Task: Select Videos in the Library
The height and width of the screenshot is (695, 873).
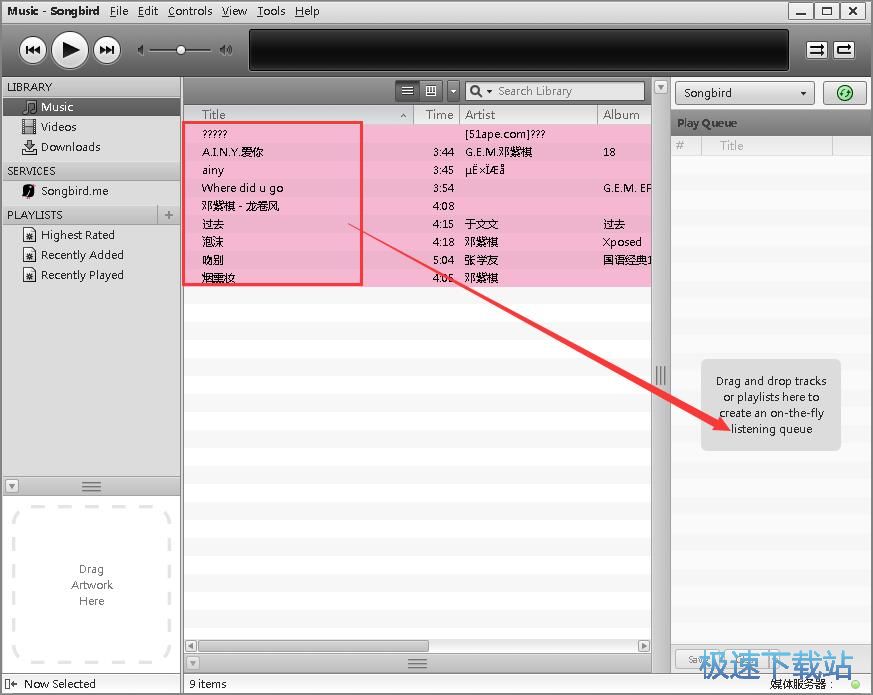Action: pyautogui.click(x=91, y=127)
